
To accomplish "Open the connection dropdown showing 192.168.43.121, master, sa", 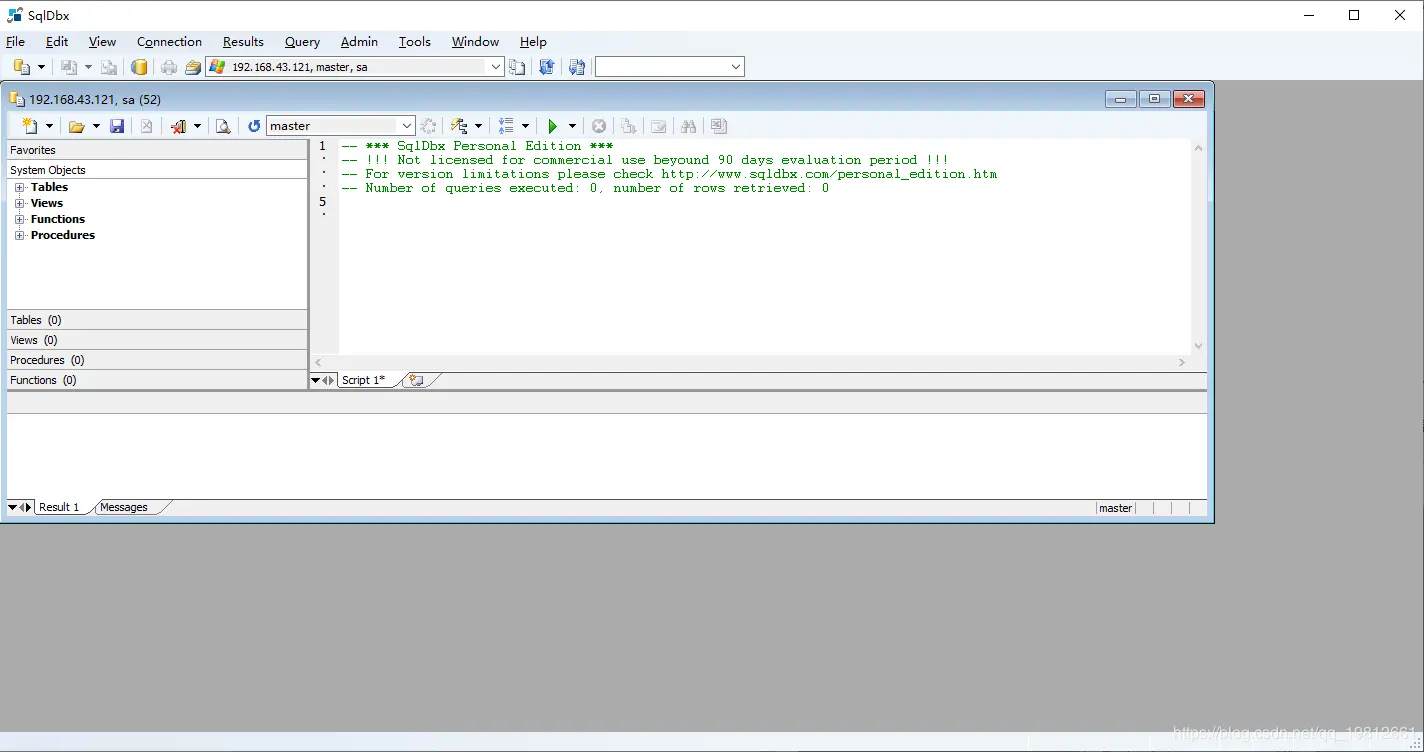I will tap(495, 67).
